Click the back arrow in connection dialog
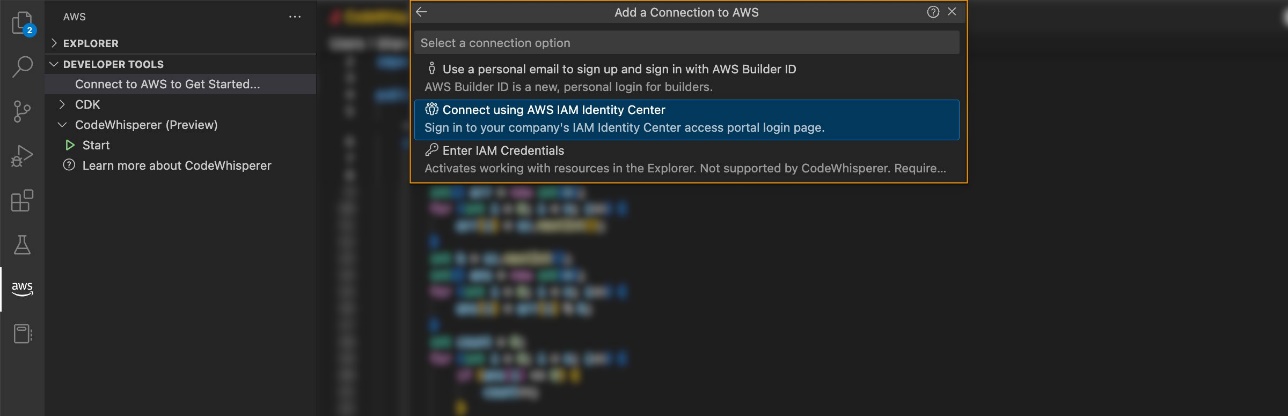 422,12
